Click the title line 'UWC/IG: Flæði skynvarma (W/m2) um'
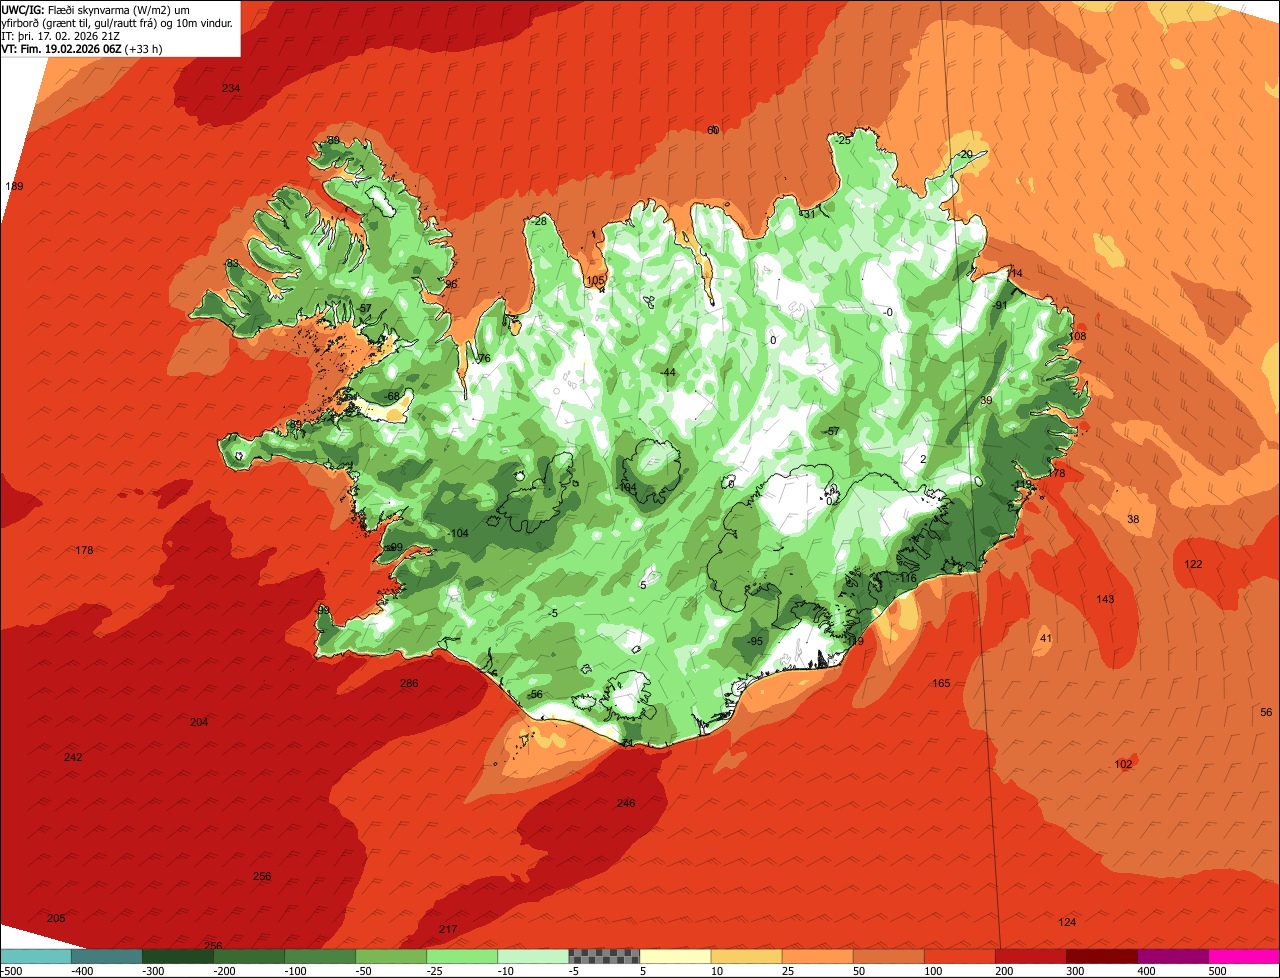 coord(96,10)
